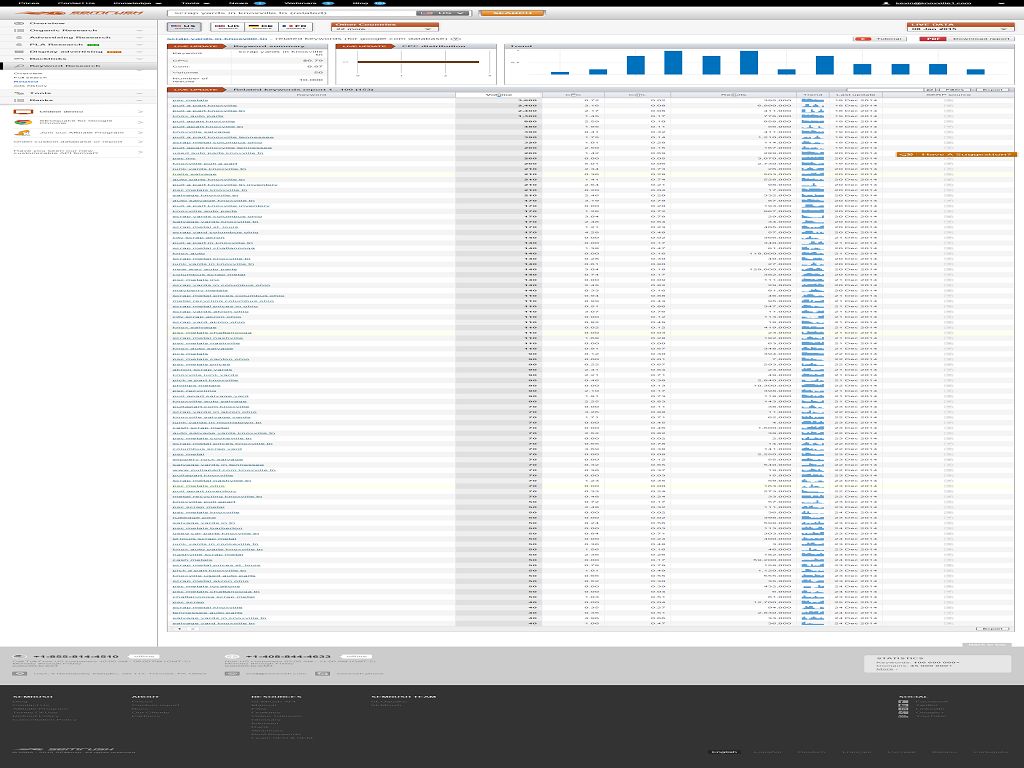Select the US database flag button
This screenshot has width=1024, height=768.
[185, 27]
